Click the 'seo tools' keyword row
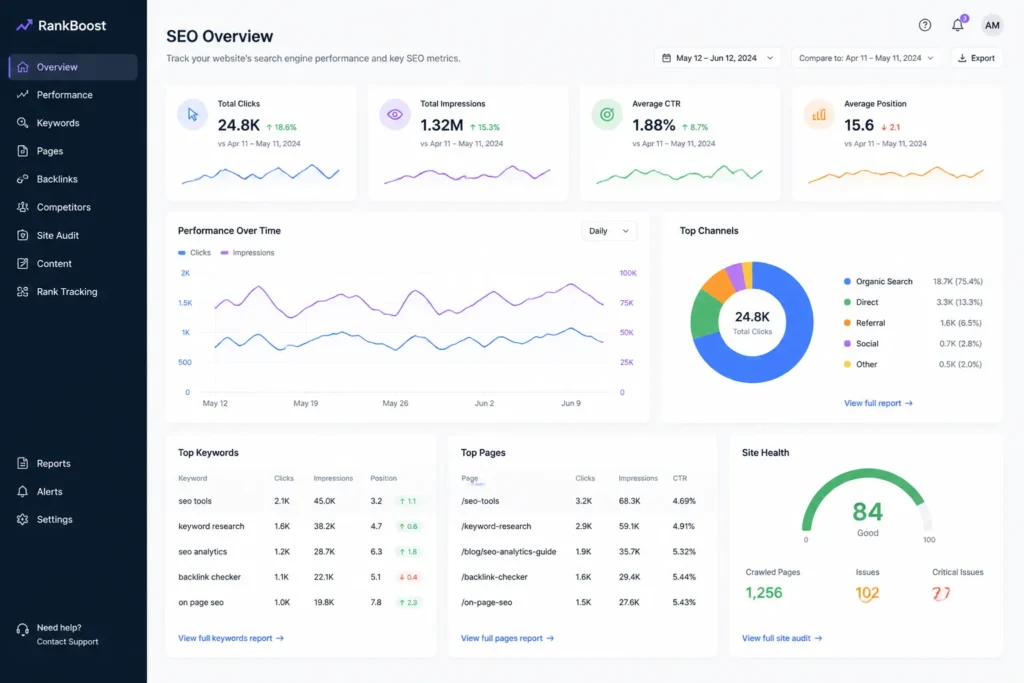 pyautogui.click(x=300, y=501)
